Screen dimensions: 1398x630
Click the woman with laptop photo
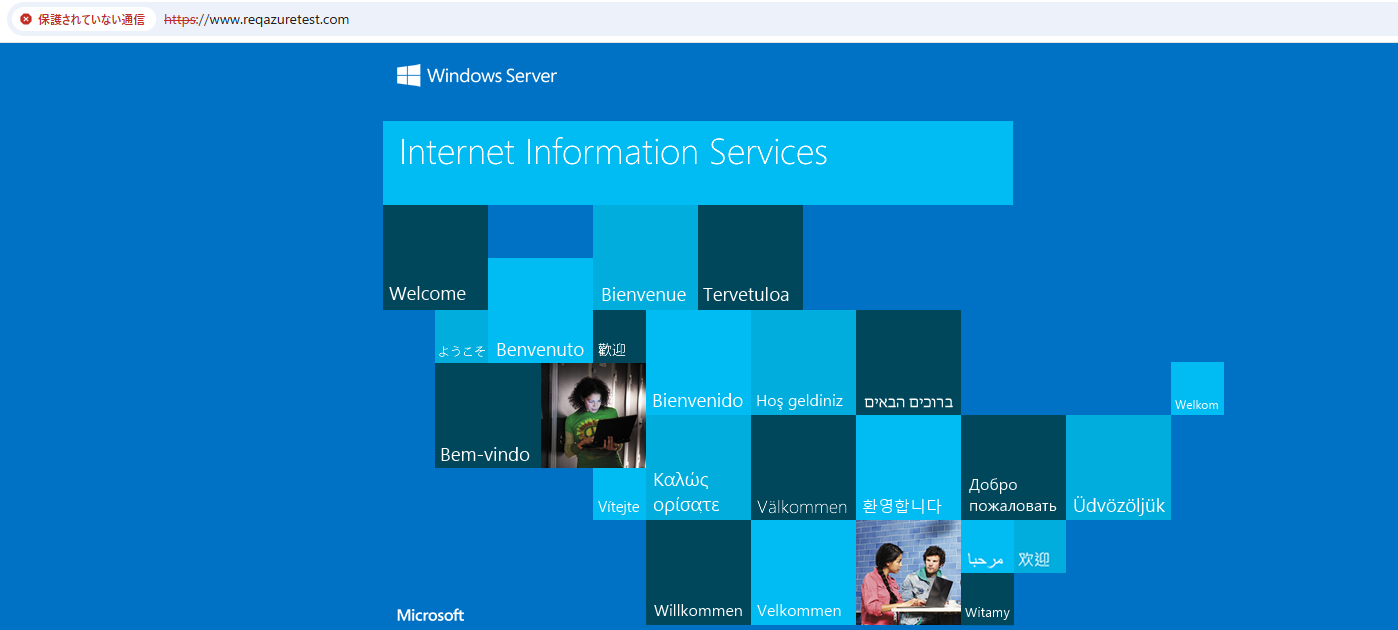[x=593, y=416]
